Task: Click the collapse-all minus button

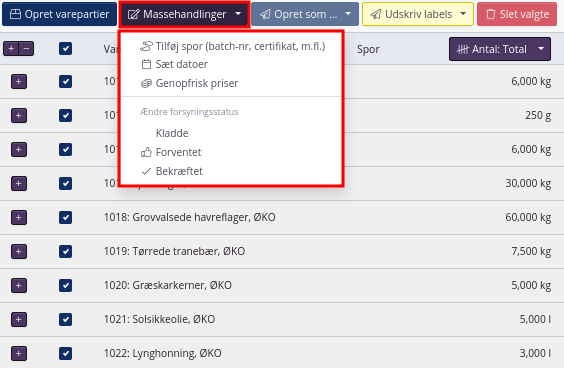Action: (27, 49)
